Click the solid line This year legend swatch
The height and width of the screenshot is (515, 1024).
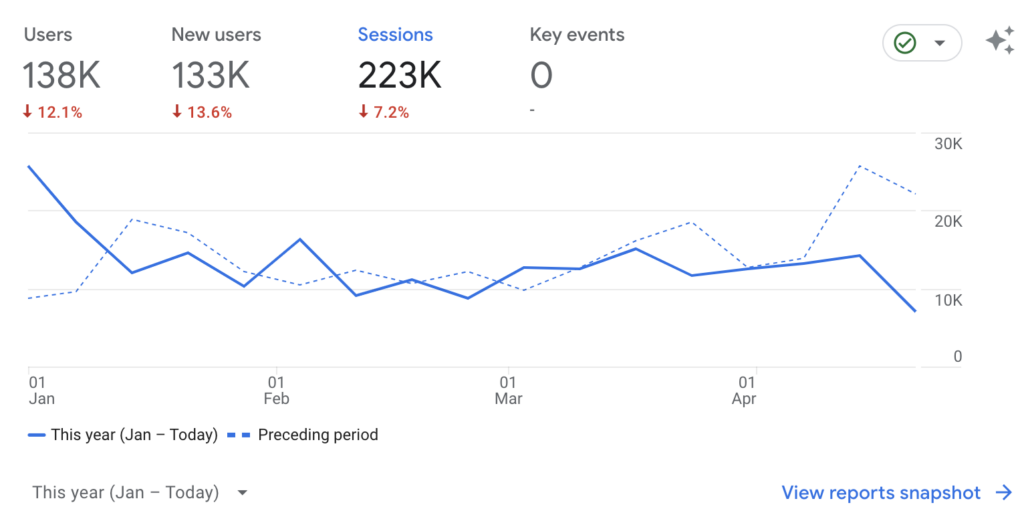point(37,435)
